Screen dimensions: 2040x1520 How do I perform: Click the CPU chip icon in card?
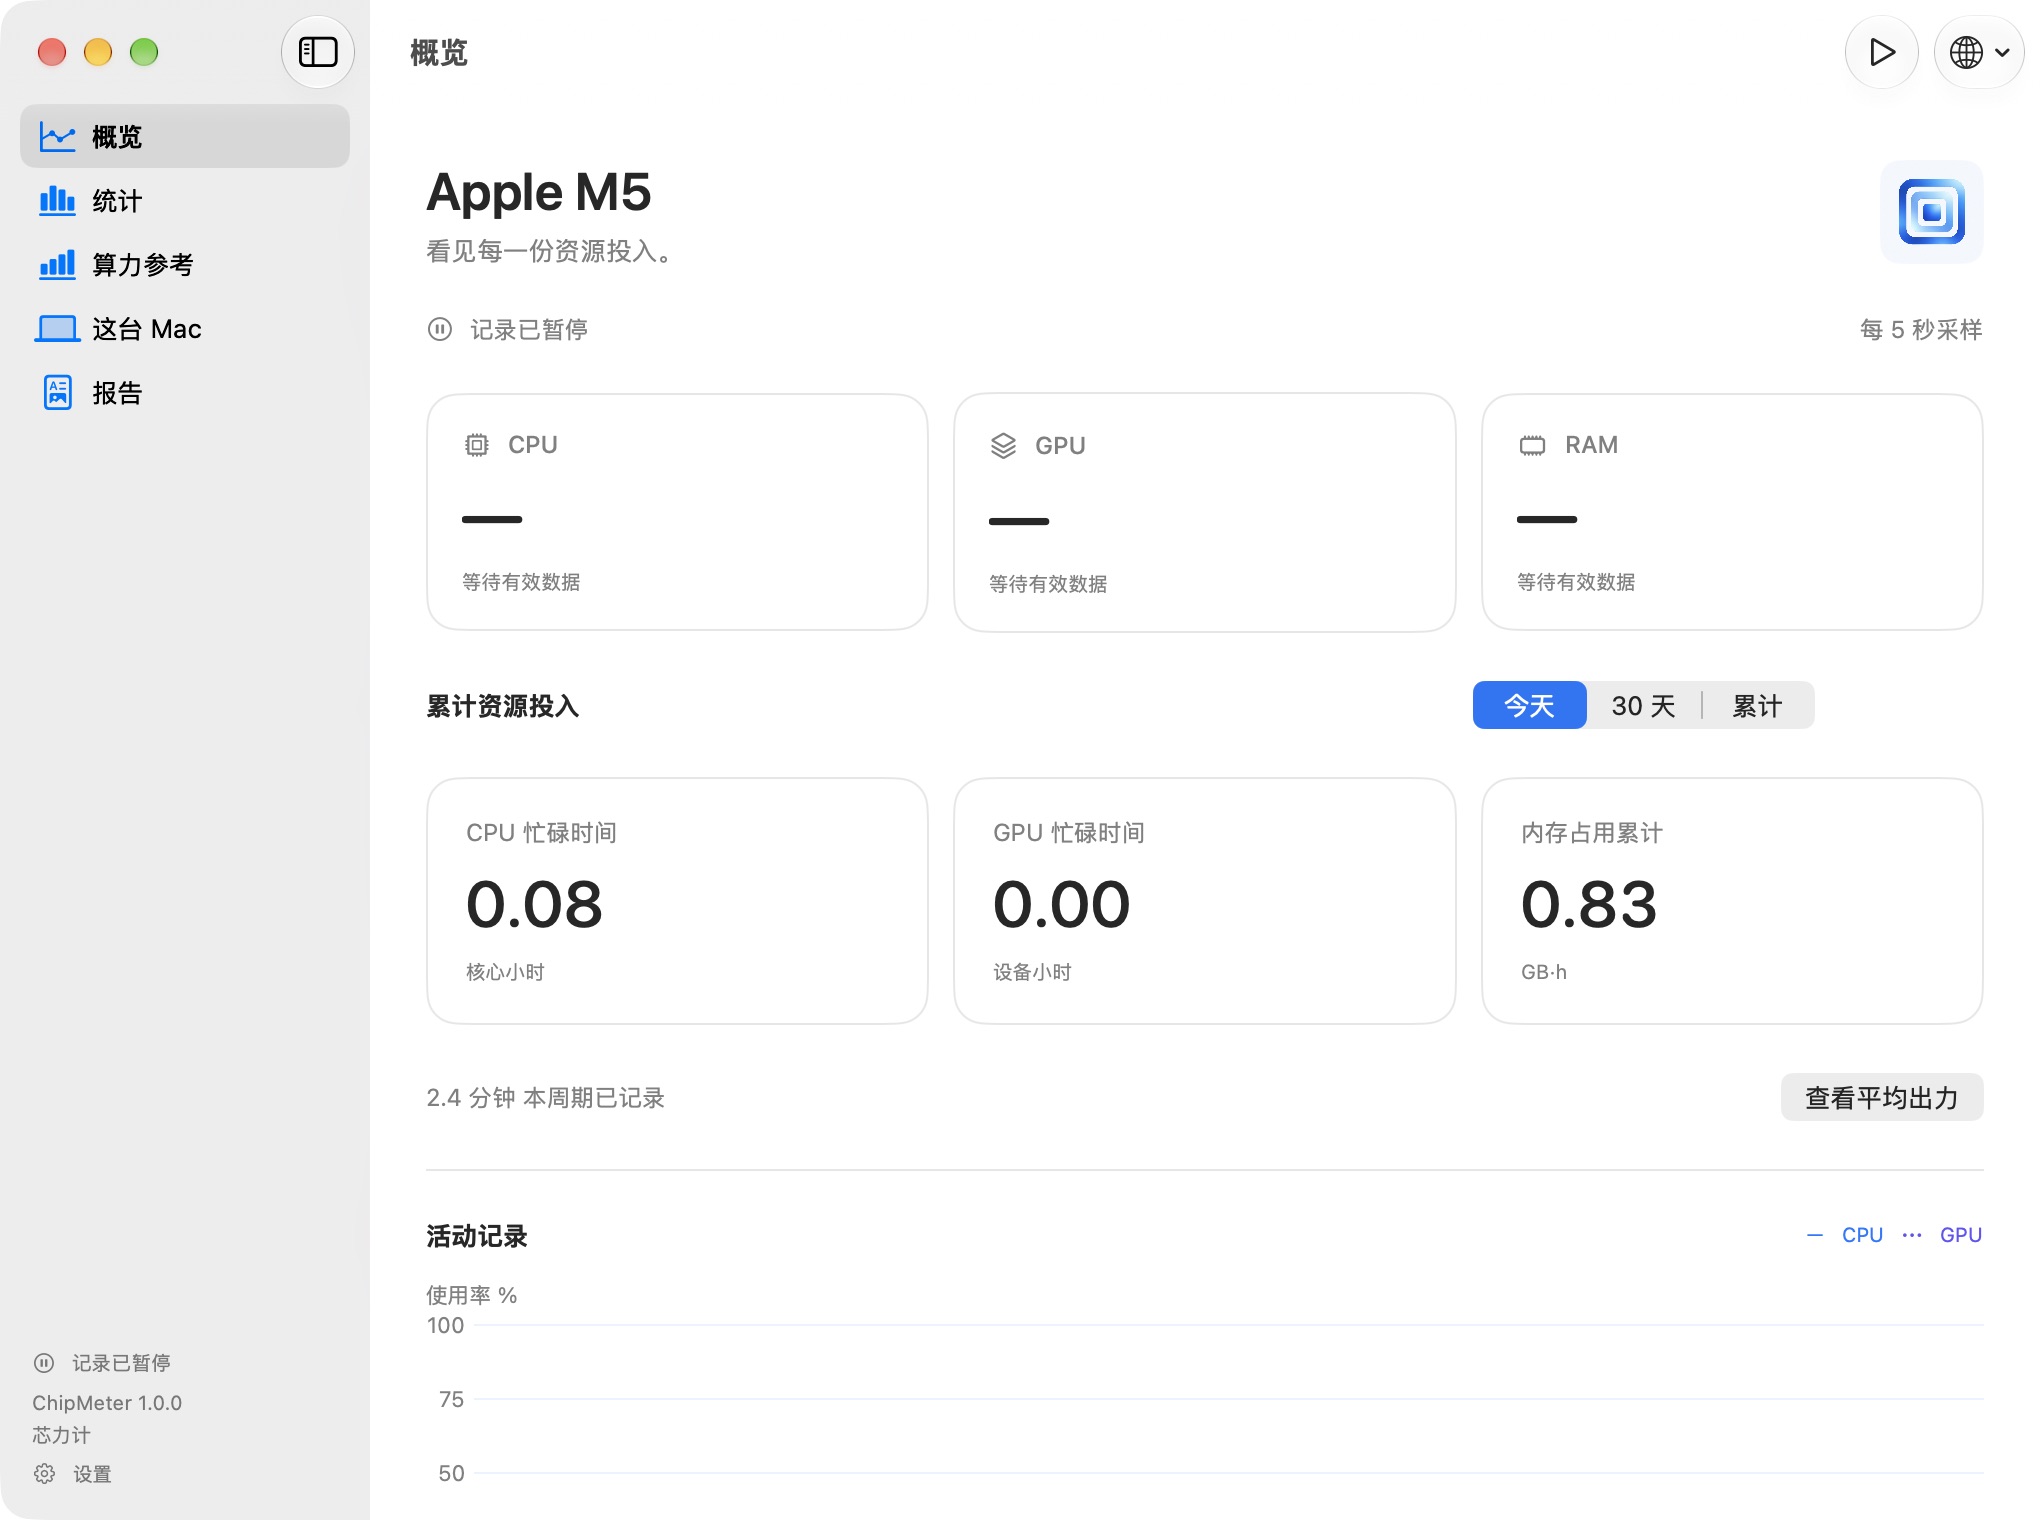pyautogui.click(x=477, y=445)
